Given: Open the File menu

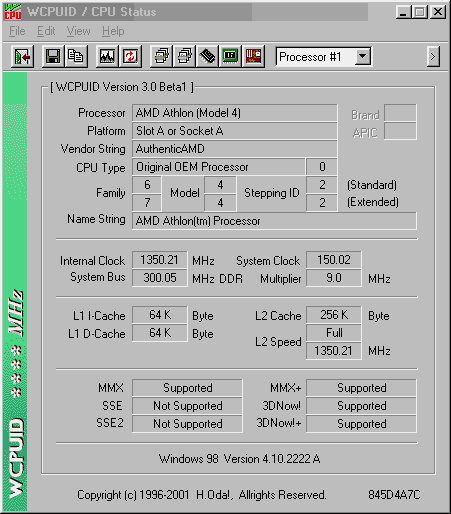Looking at the screenshot, I should (x=17, y=31).
